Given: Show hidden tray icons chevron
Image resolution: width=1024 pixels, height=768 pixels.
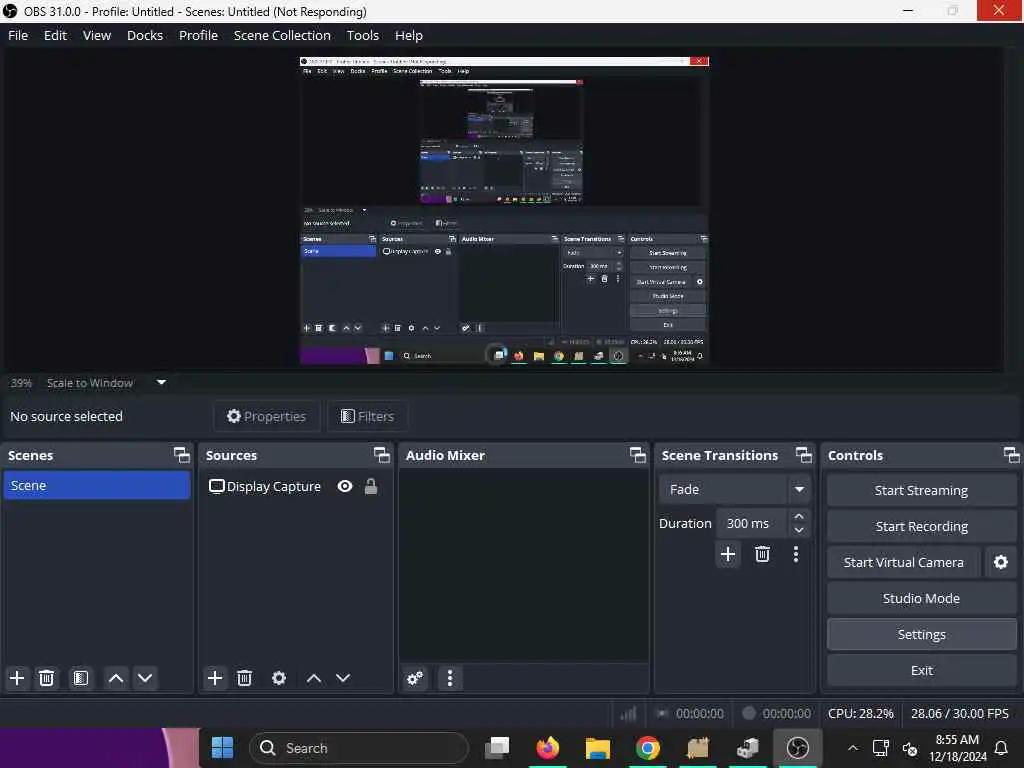Looking at the screenshot, I should coord(852,748).
